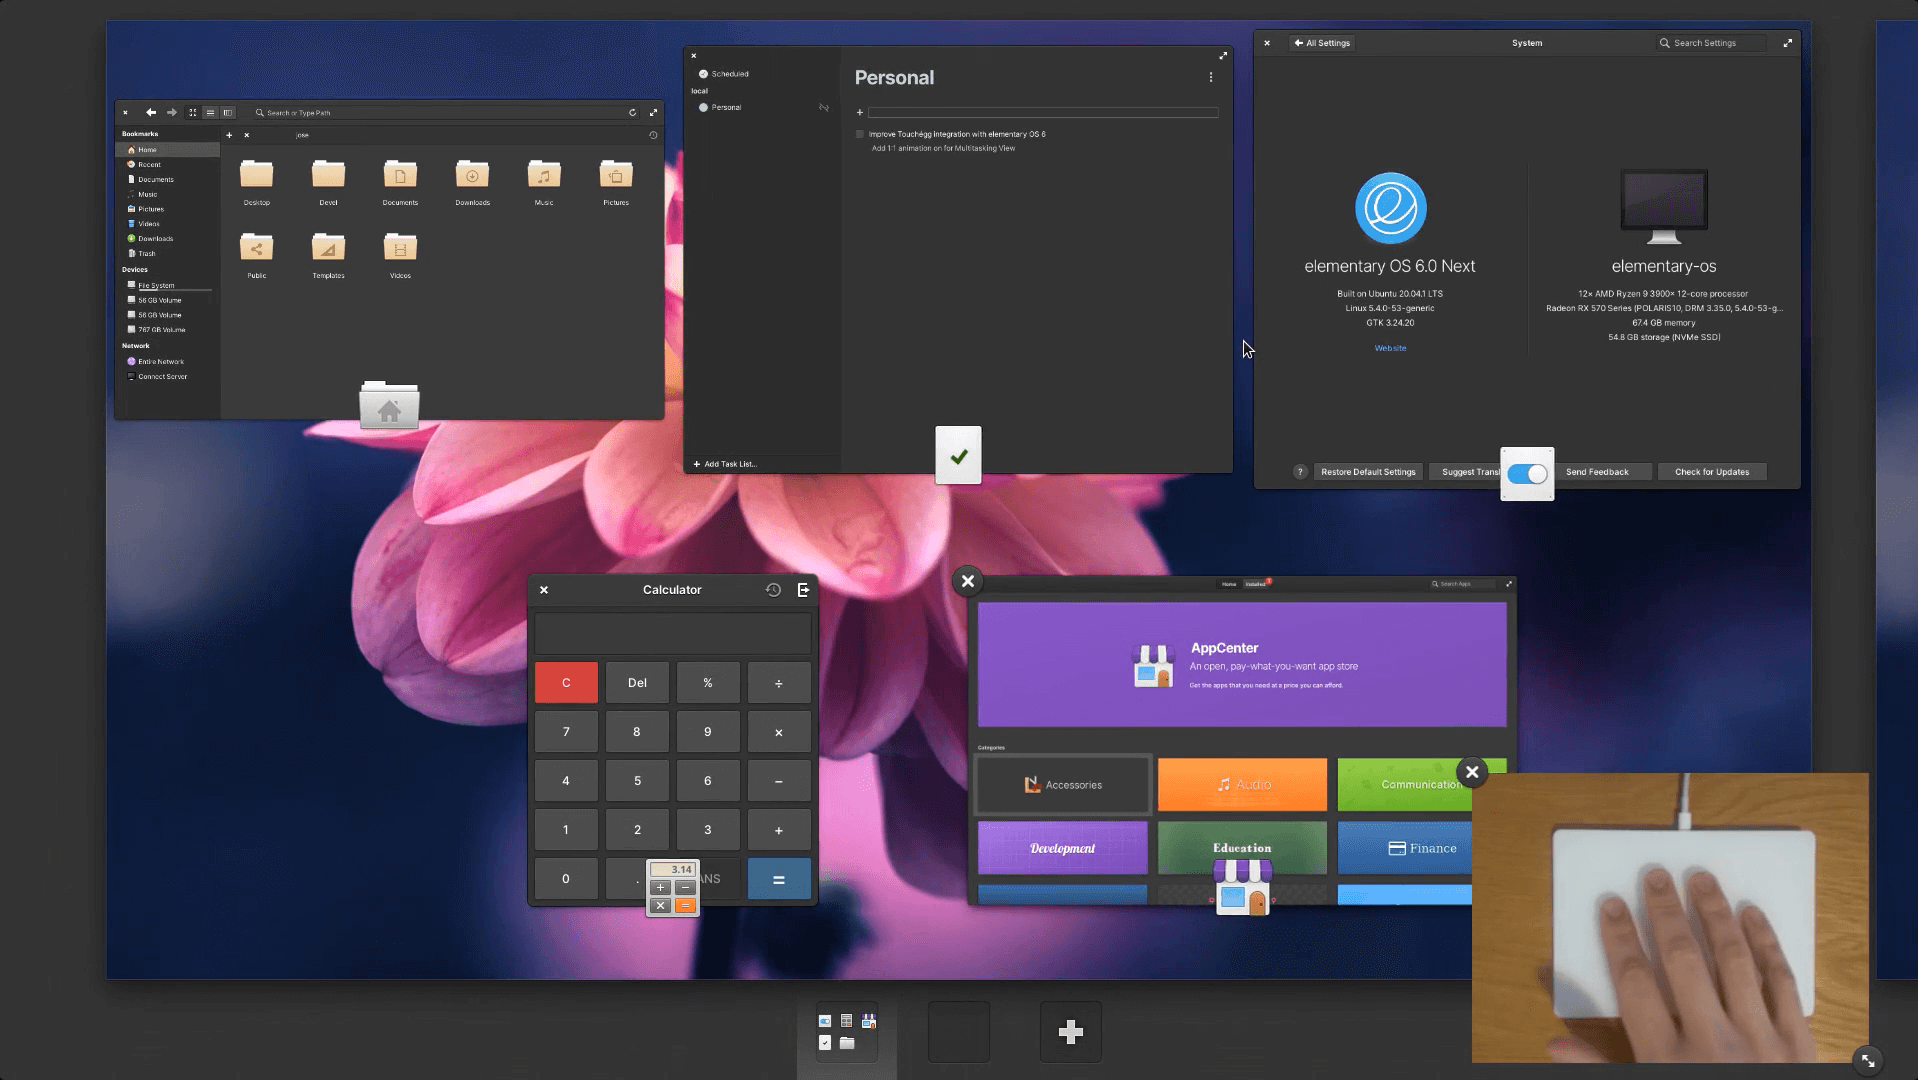1918x1080 pixels.
Task: Click the refresh icon in Files search bar
Action: (633, 112)
